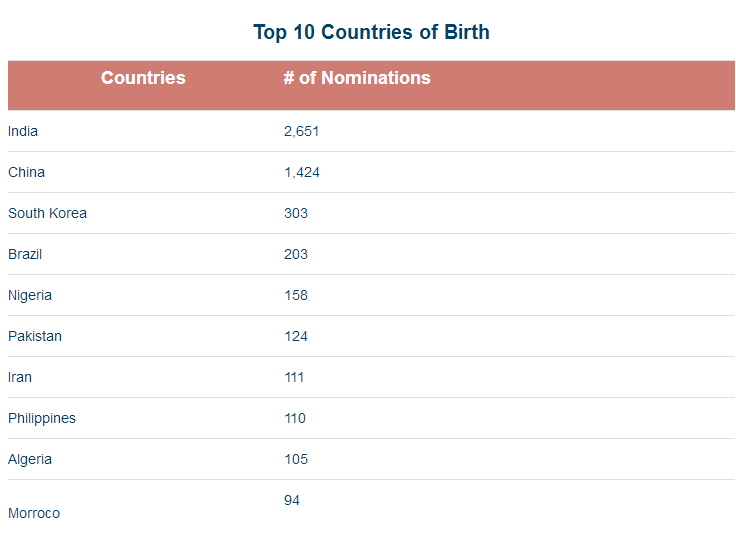Click Pakistan's value 124
Screen dimensions: 736x546
pyautogui.click(x=295, y=336)
